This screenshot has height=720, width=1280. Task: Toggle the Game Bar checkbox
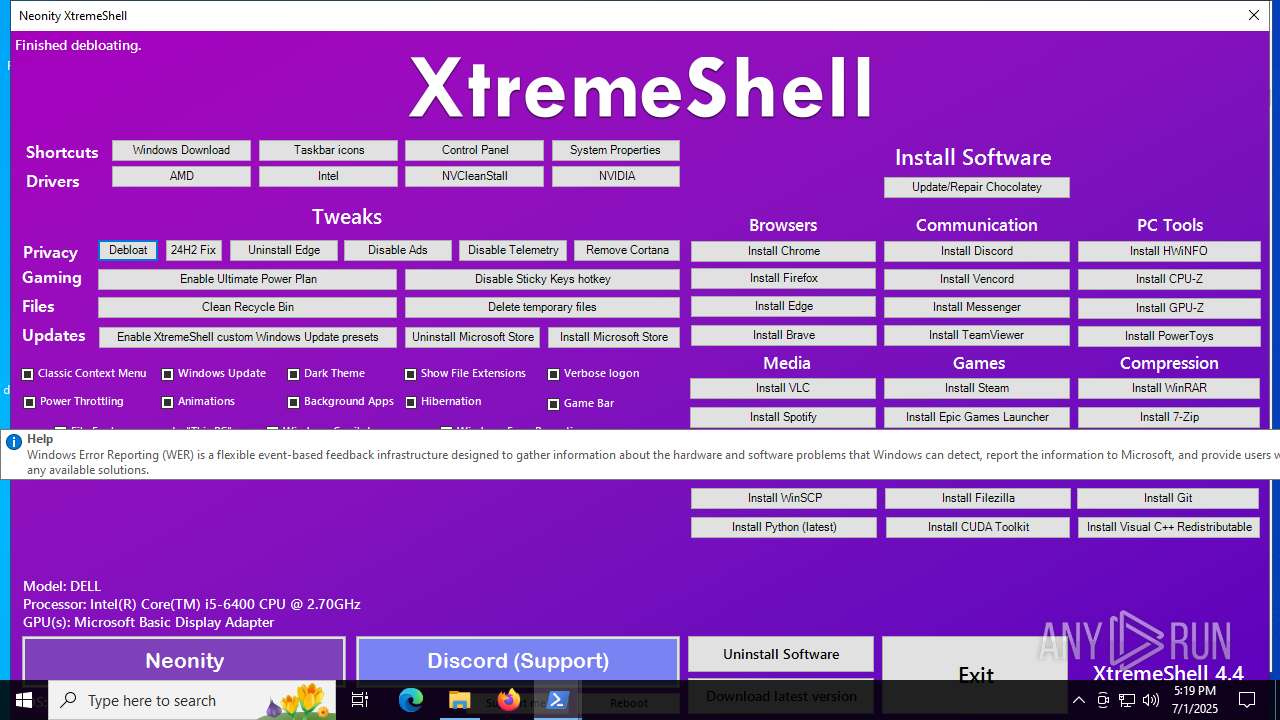click(554, 404)
